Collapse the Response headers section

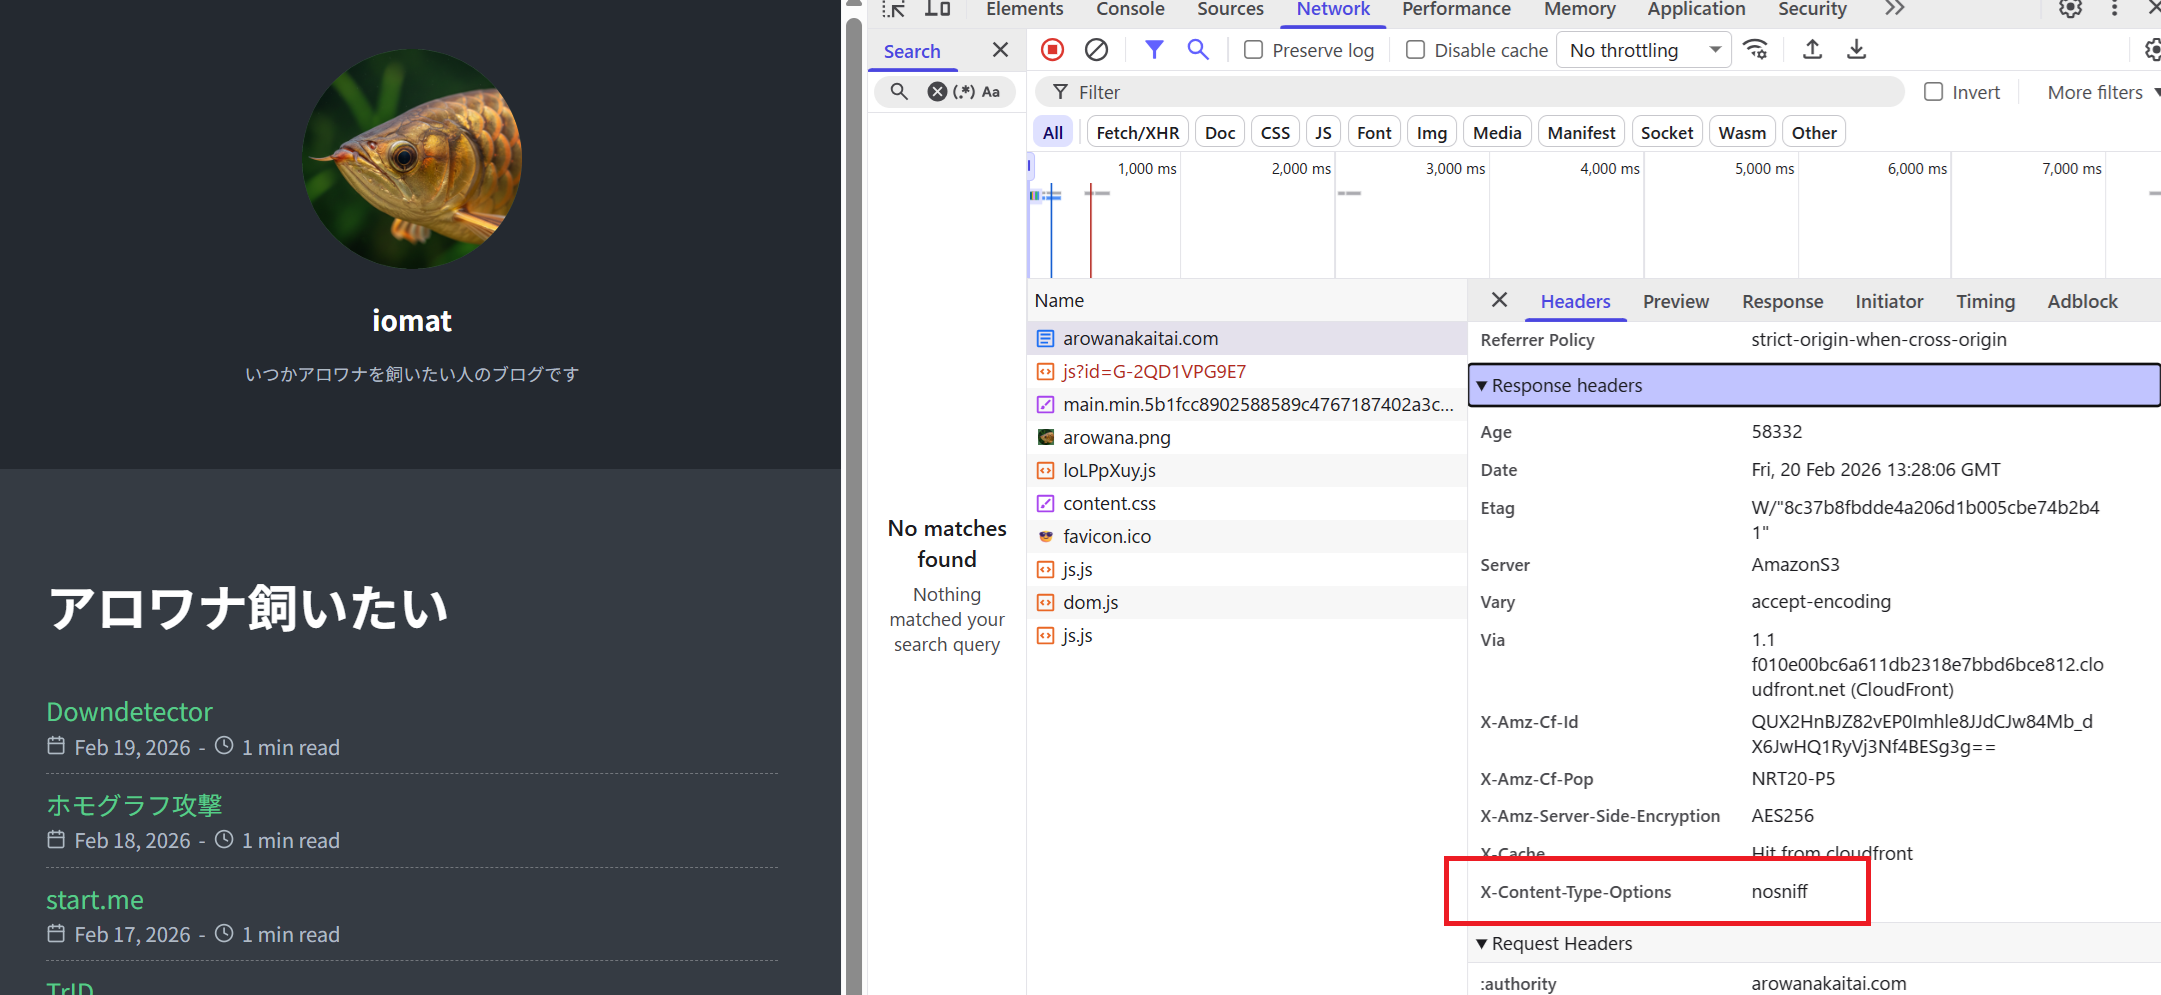coord(1566,386)
